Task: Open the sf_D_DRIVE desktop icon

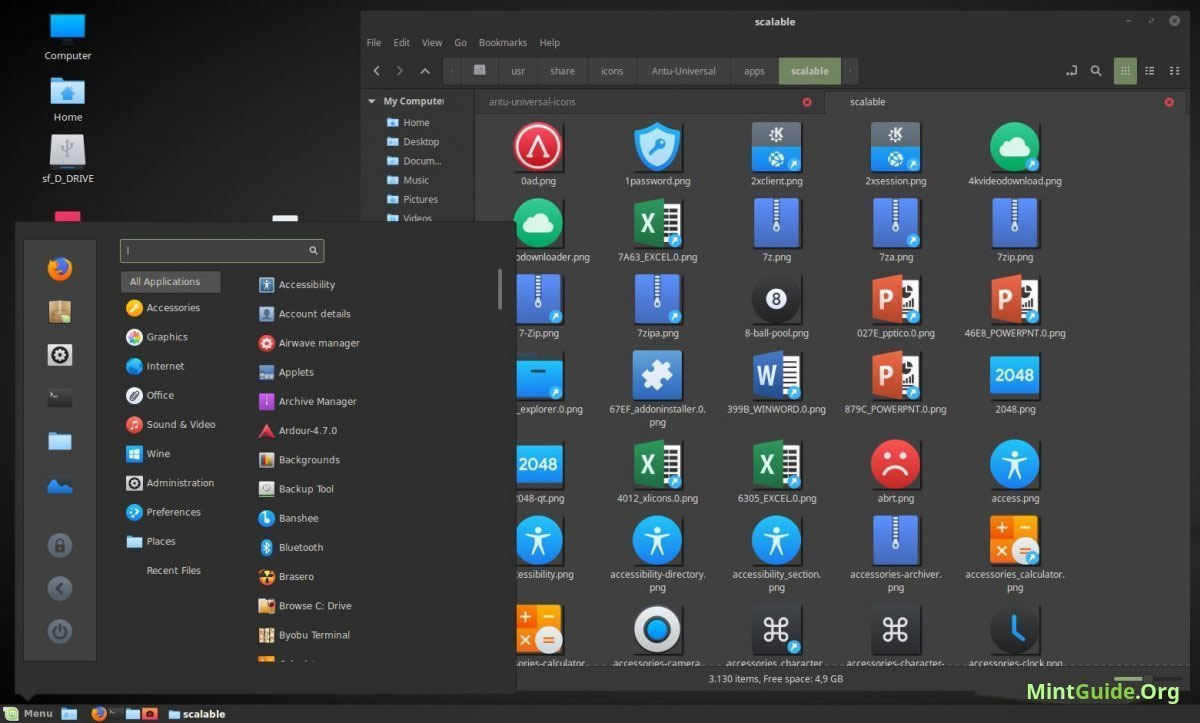Action: [68, 158]
